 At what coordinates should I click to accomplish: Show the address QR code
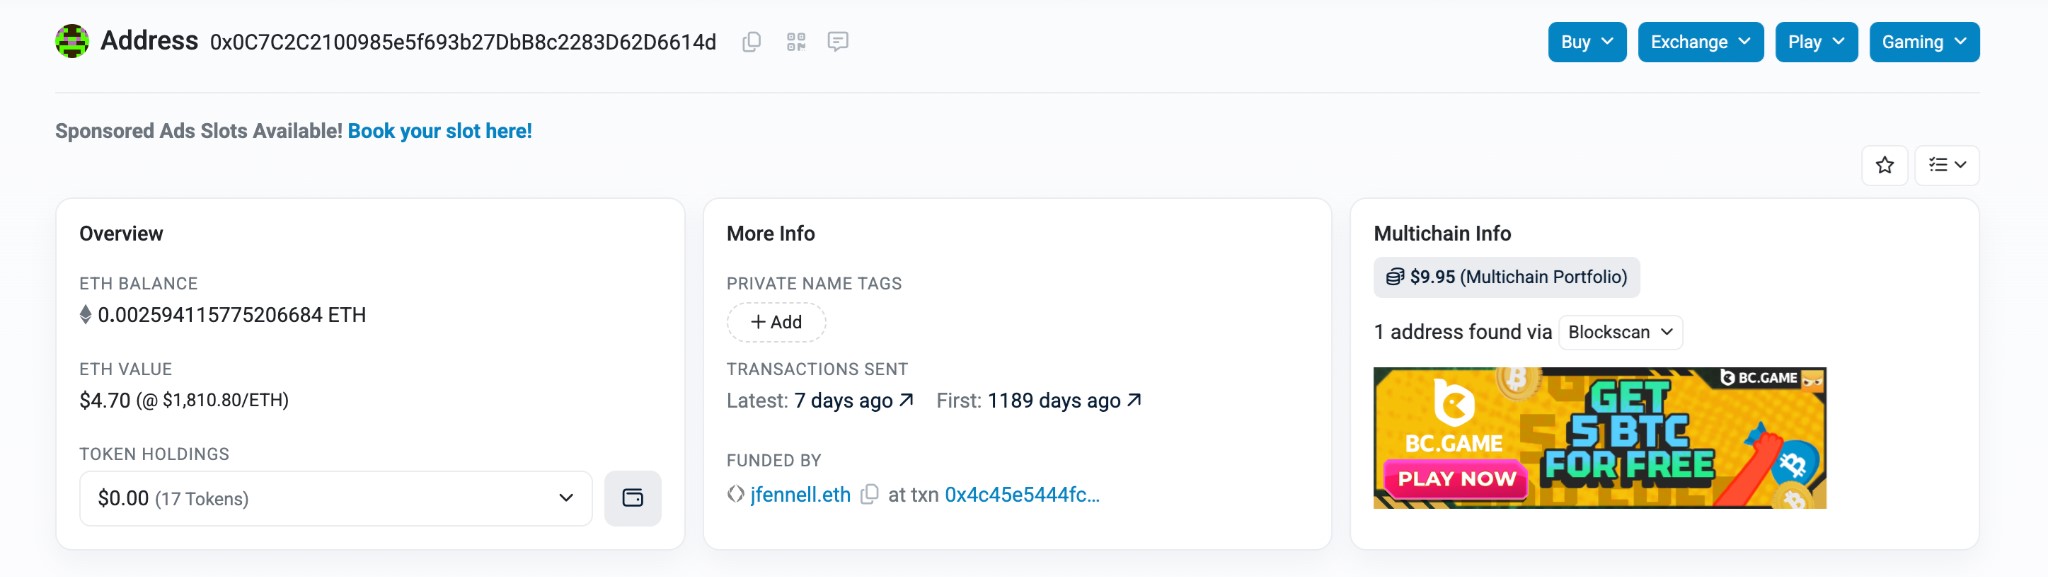(x=796, y=42)
